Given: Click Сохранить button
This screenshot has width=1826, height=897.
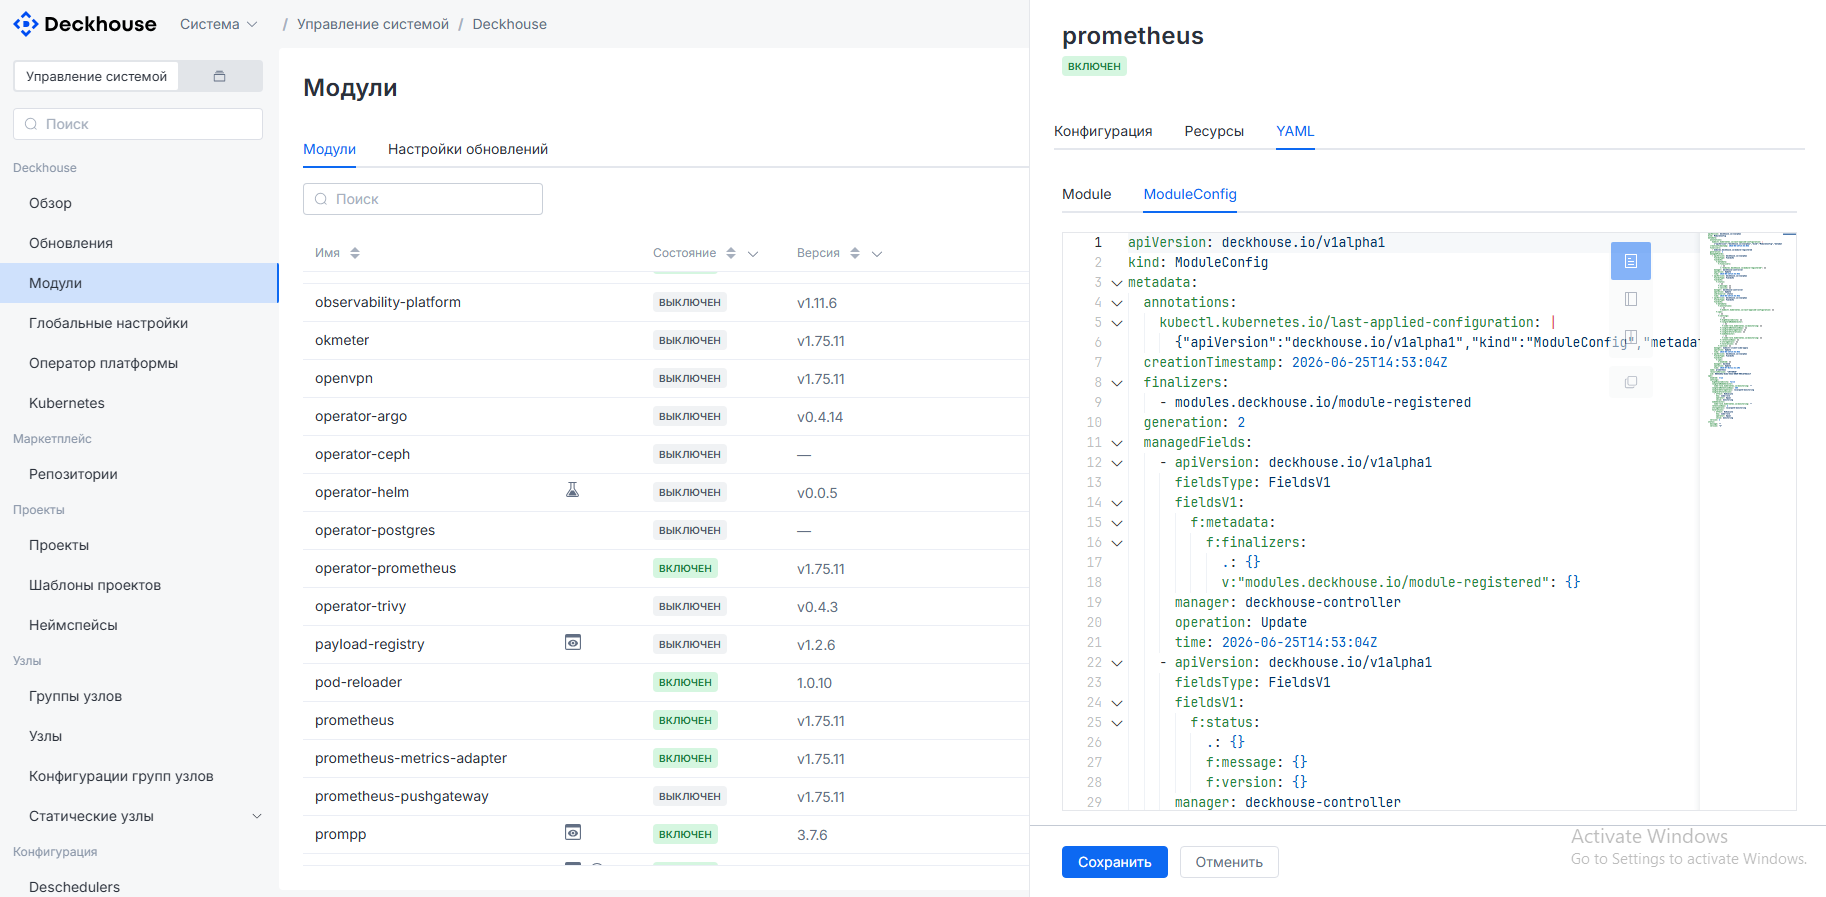Looking at the screenshot, I should (1115, 862).
